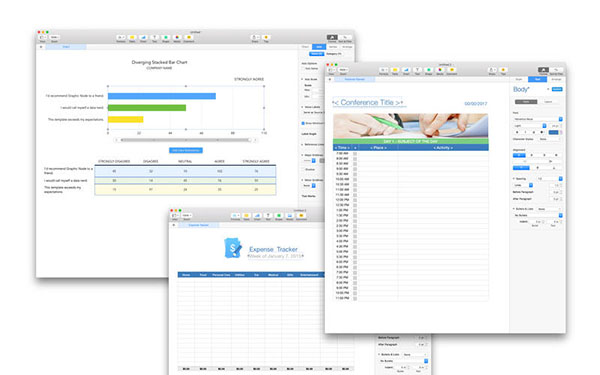Open Lines spacing type dropdown
This screenshot has width=600, height=375.
(523, 185)
